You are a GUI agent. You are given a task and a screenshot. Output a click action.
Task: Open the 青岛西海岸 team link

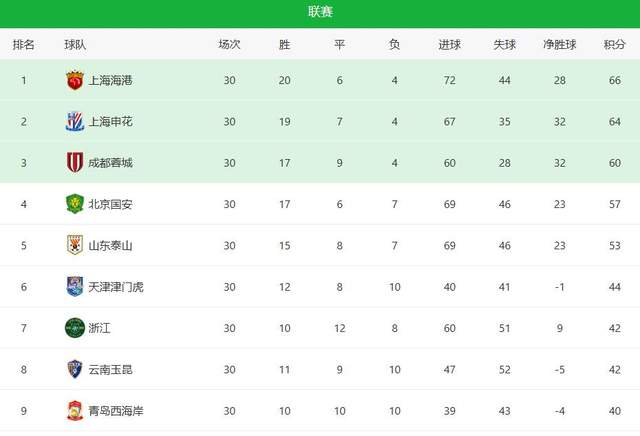coord(117,410)
